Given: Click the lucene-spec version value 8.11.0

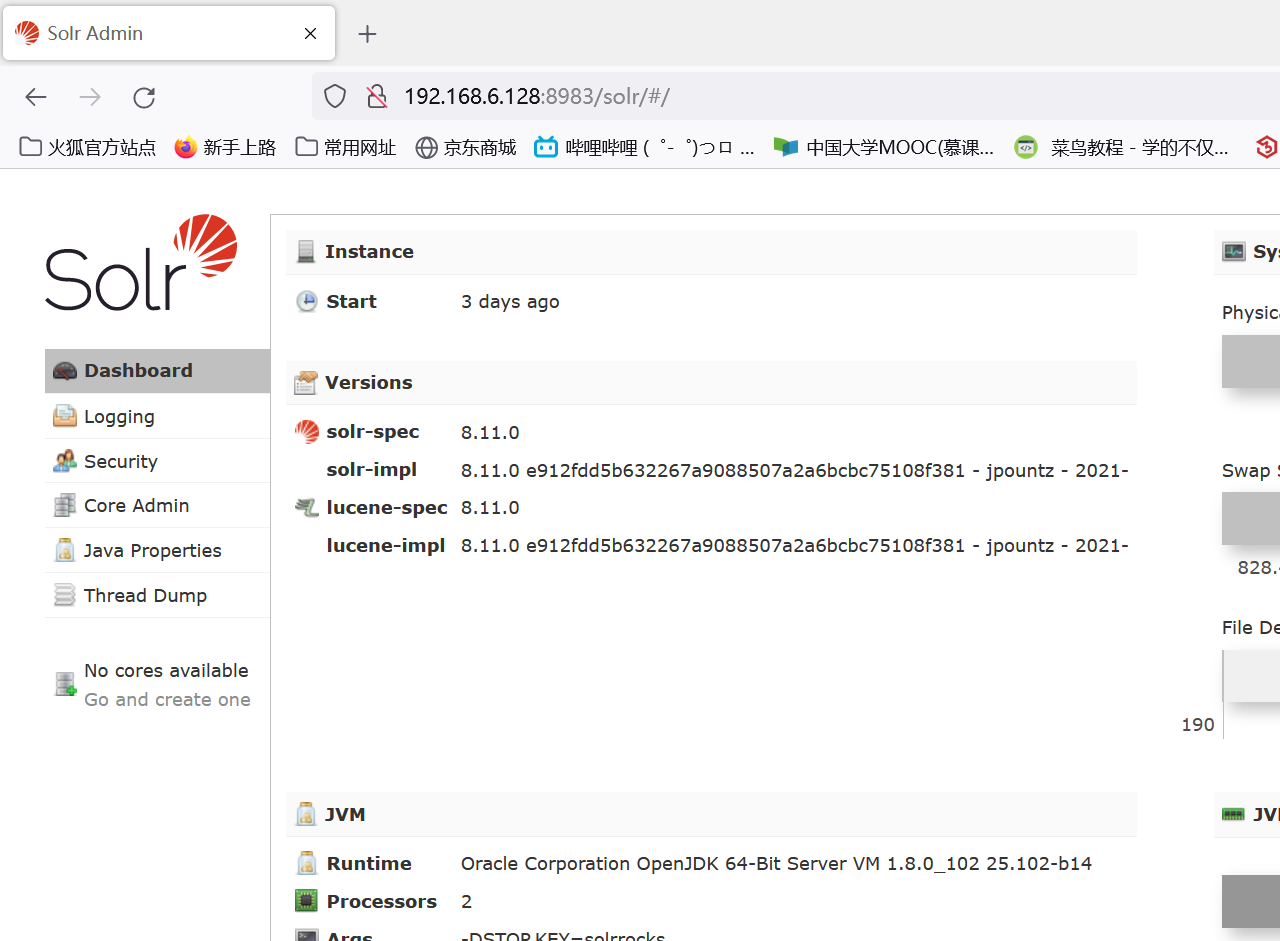Looking at the screenshot, I should (490, 508).
